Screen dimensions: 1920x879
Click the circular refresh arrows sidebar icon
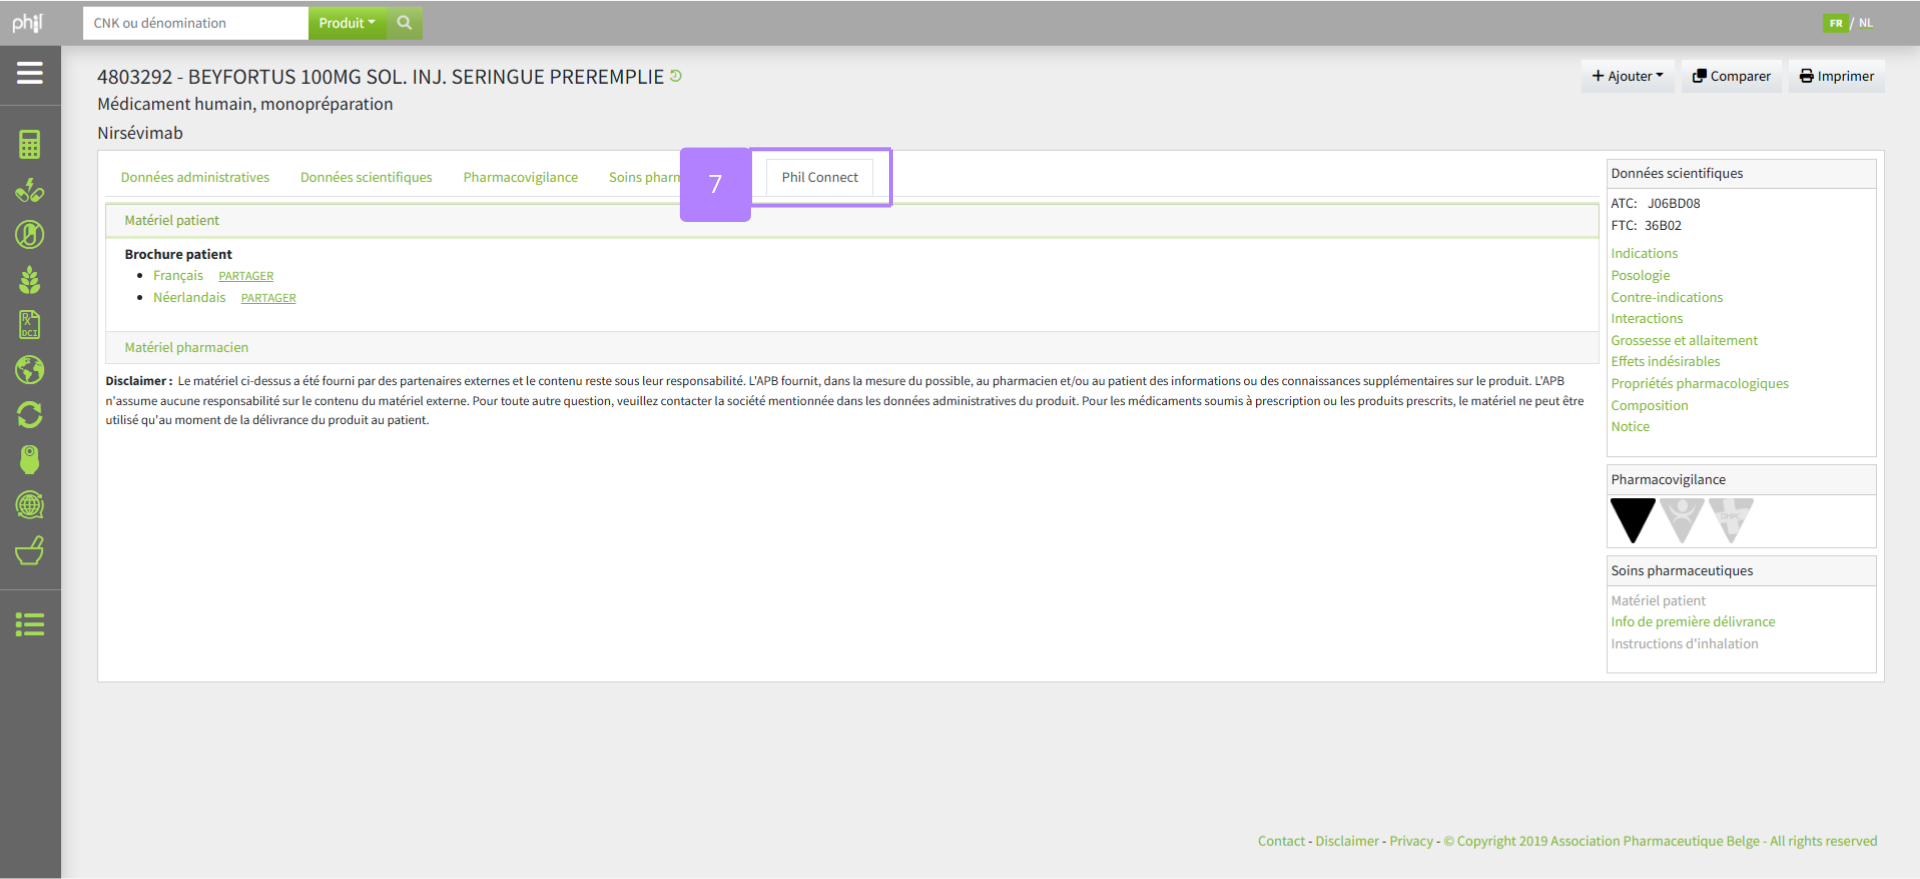tap(30, 415)
